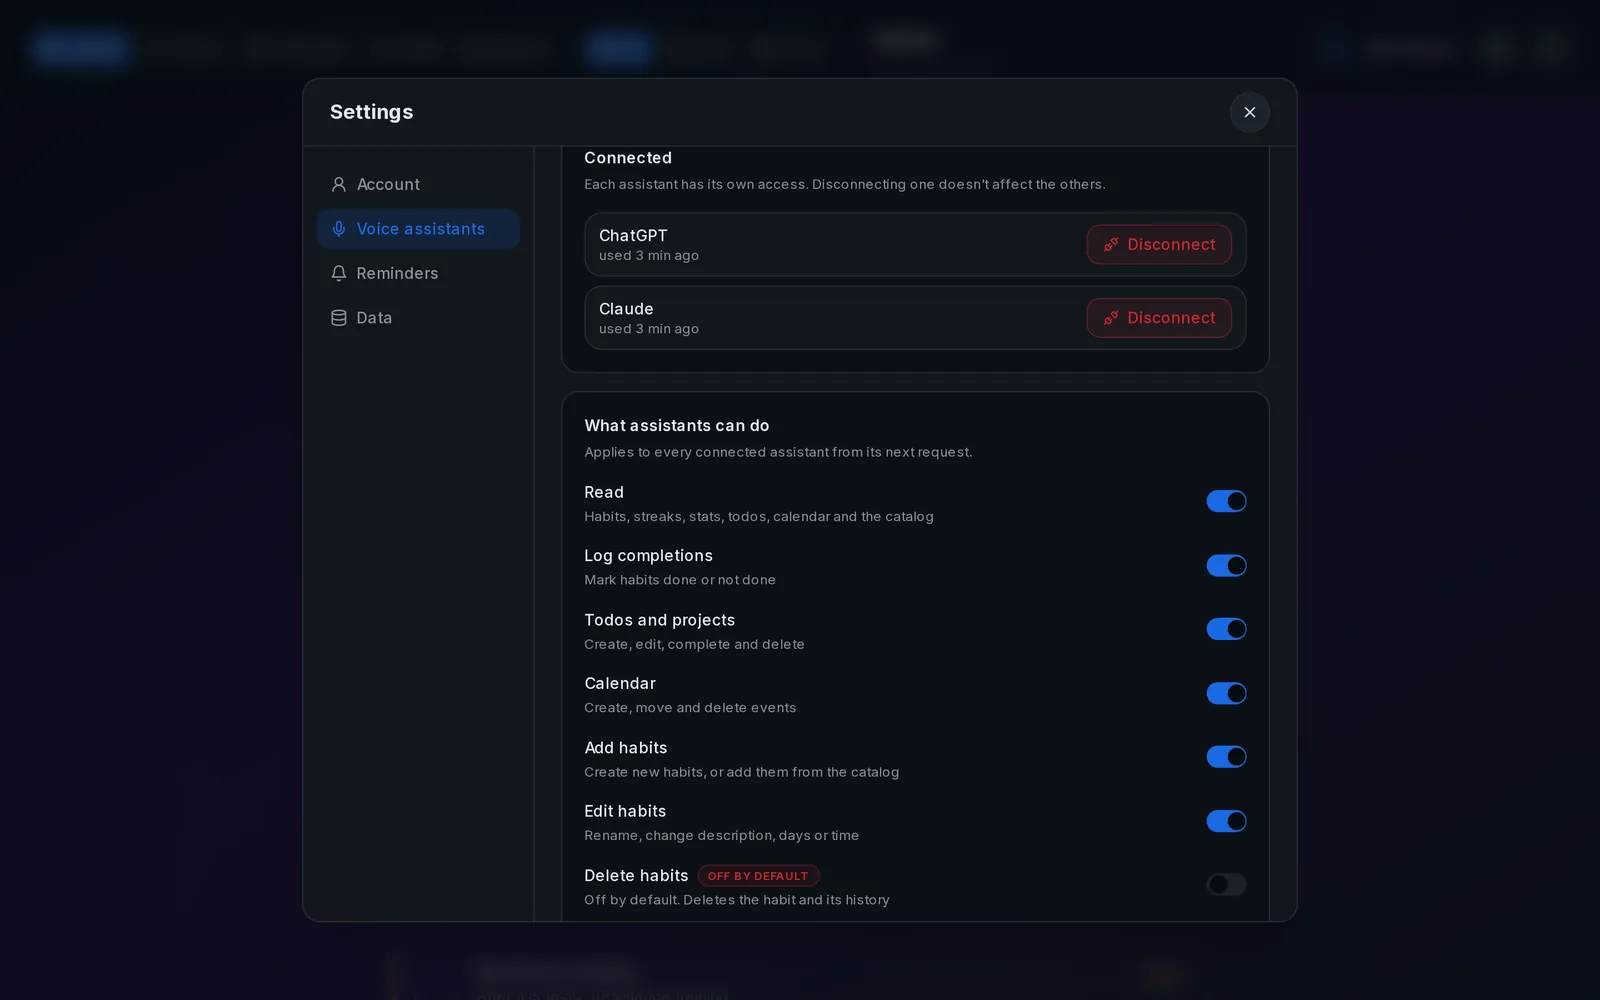Disconnect the Claude assistant

[x=1159, y=318]
